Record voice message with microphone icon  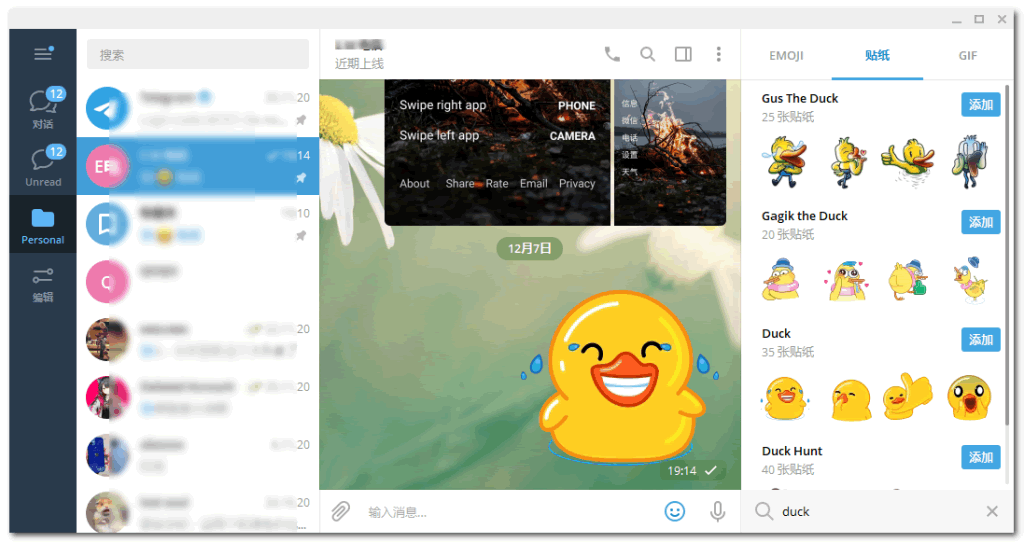[717, 512]
